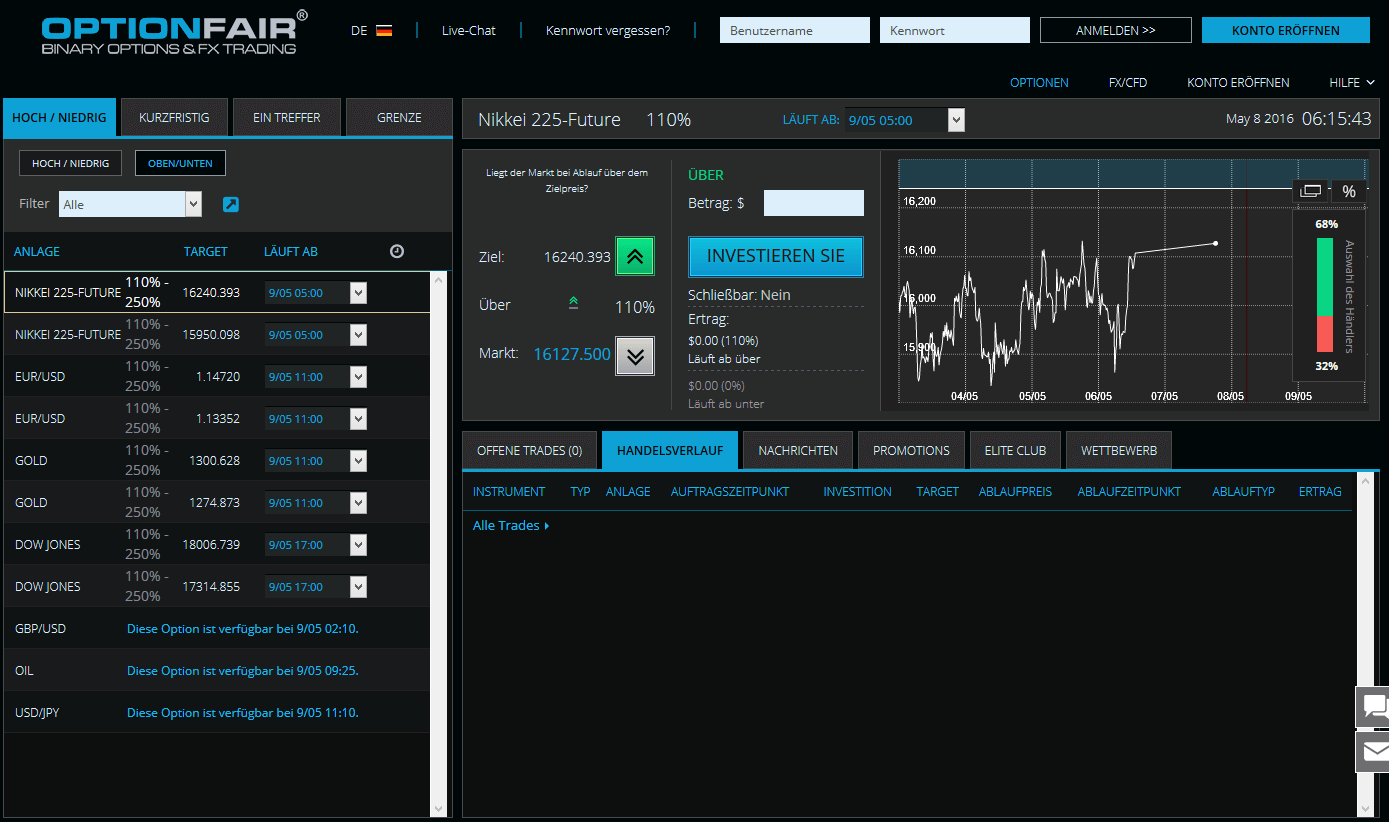Click the ERTRAG column header
The width and height of the screenshot is (1389, 822).
(x=1320, y=492)
